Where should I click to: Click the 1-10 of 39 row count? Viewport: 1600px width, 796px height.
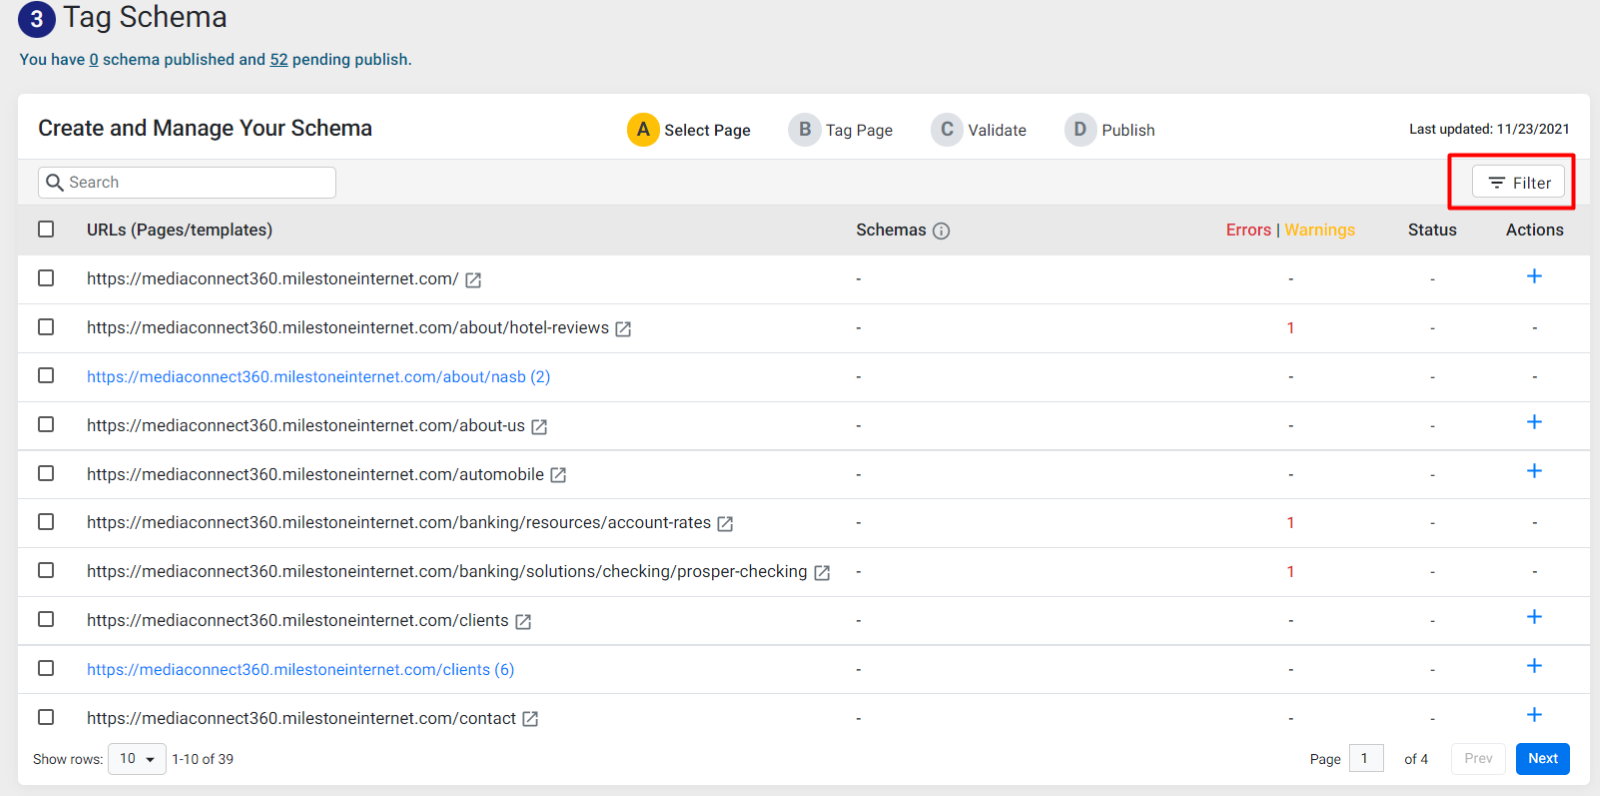point(203,759)
